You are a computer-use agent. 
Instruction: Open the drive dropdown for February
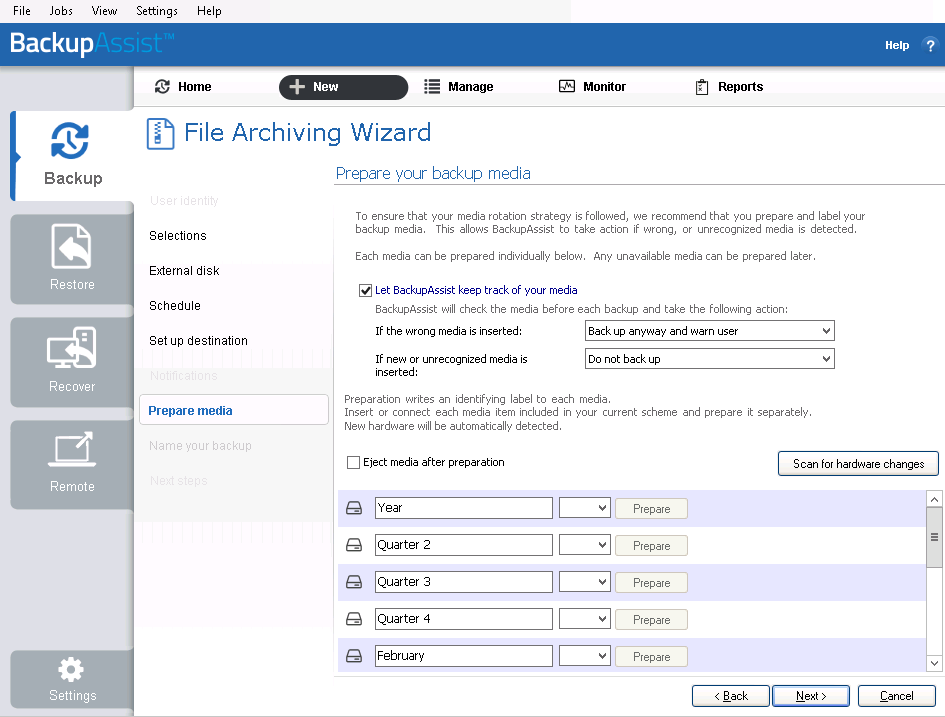click(x=585, y=656)
